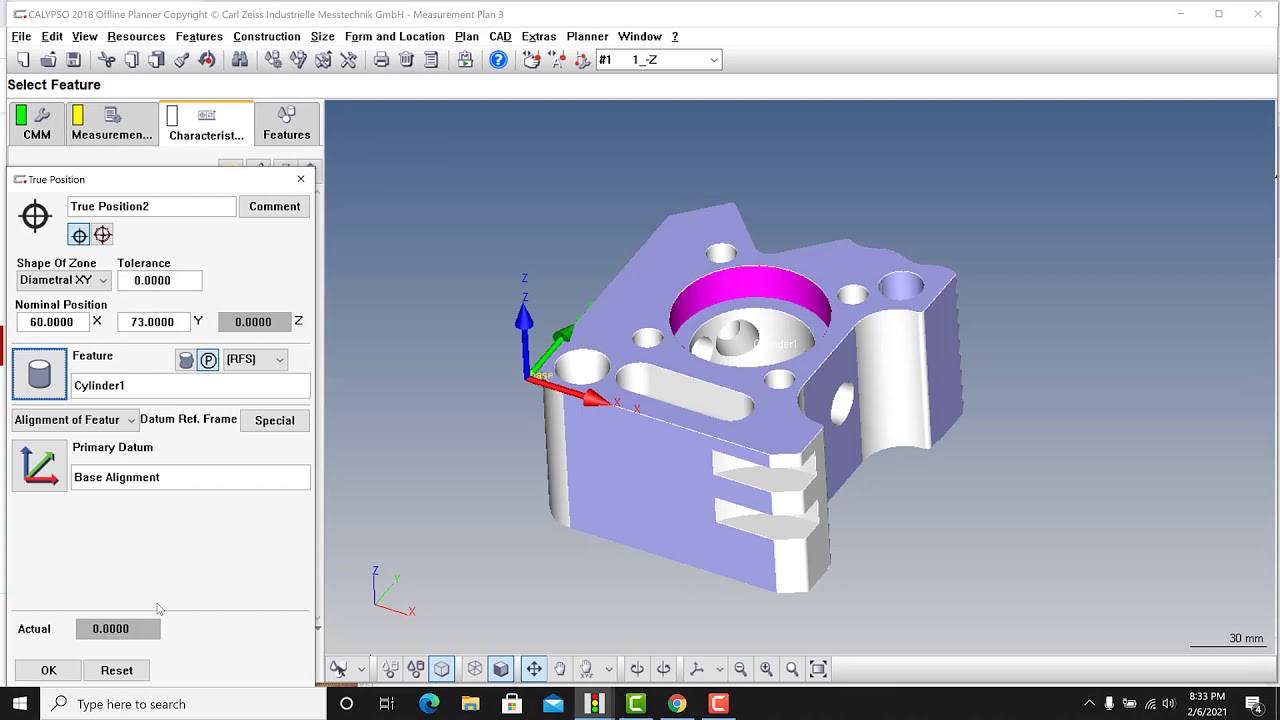This screenshot has width=1280, height=720.
Task: Click the True Position2 name field
Action: pos(152,207)
